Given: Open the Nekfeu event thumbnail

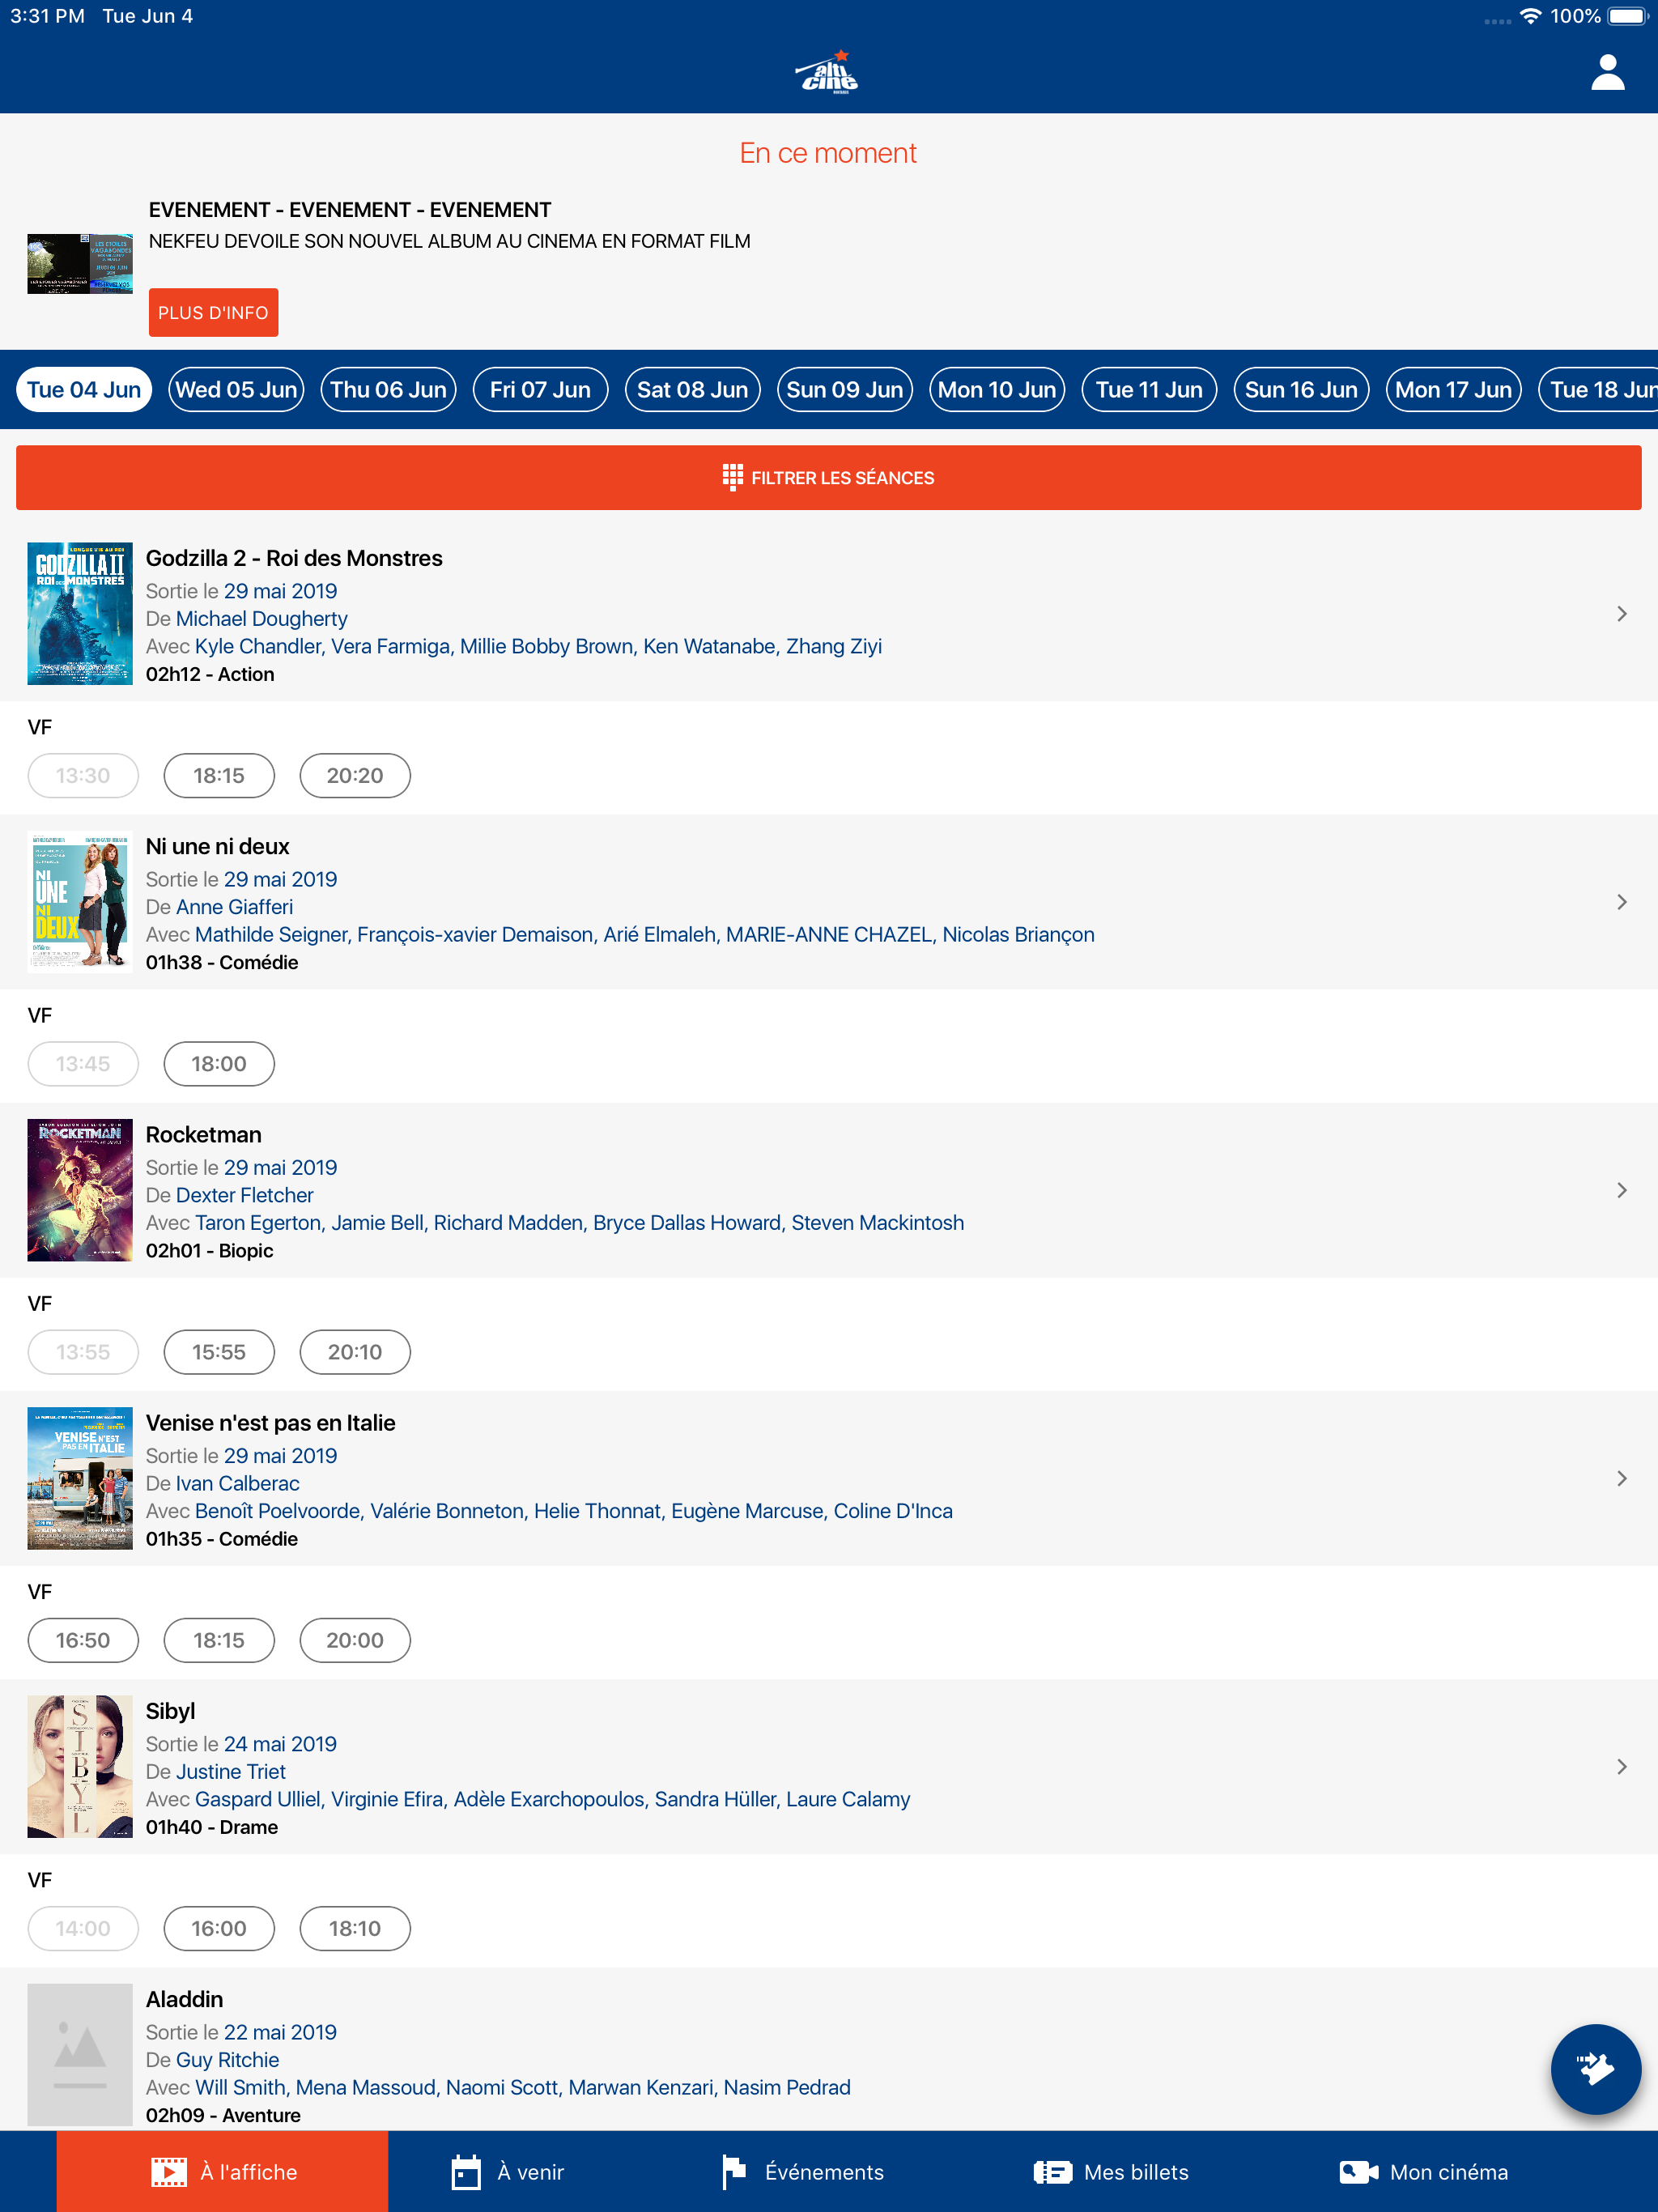Looking at the screenshot, I should pyautogui.click(x=80, y=263).
